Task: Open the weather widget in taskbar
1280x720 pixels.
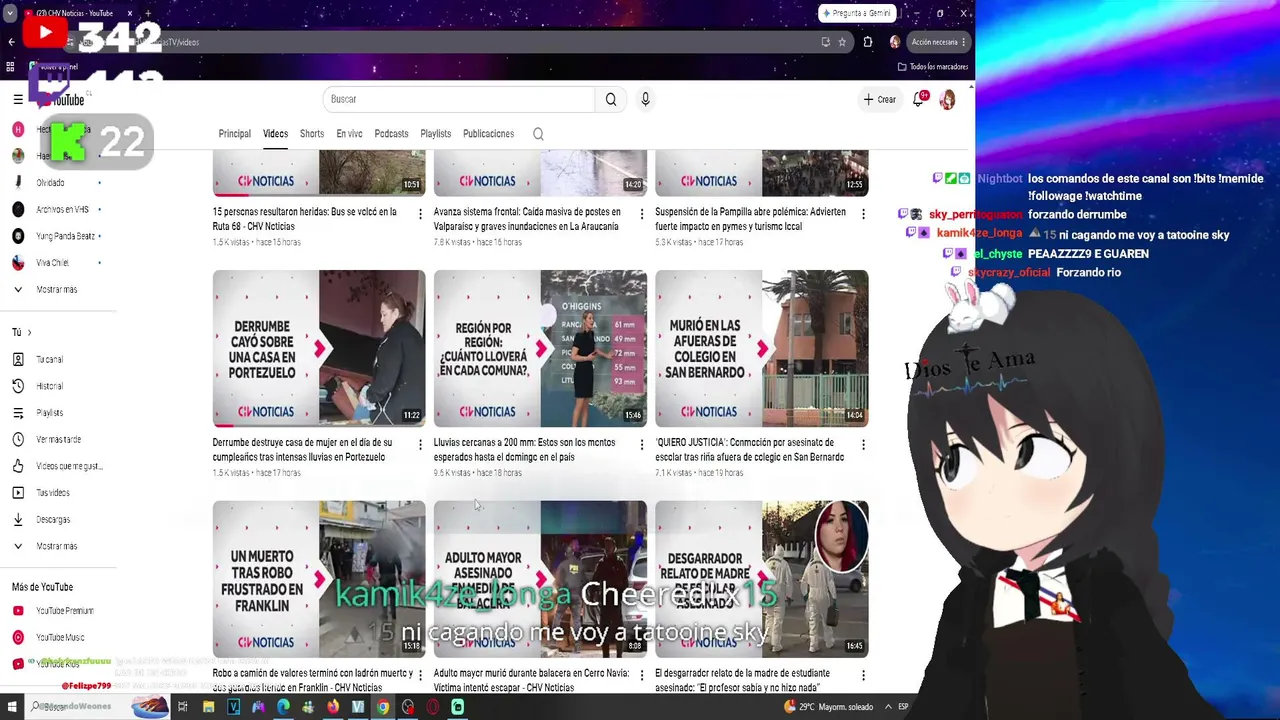Action: [829, 707]
